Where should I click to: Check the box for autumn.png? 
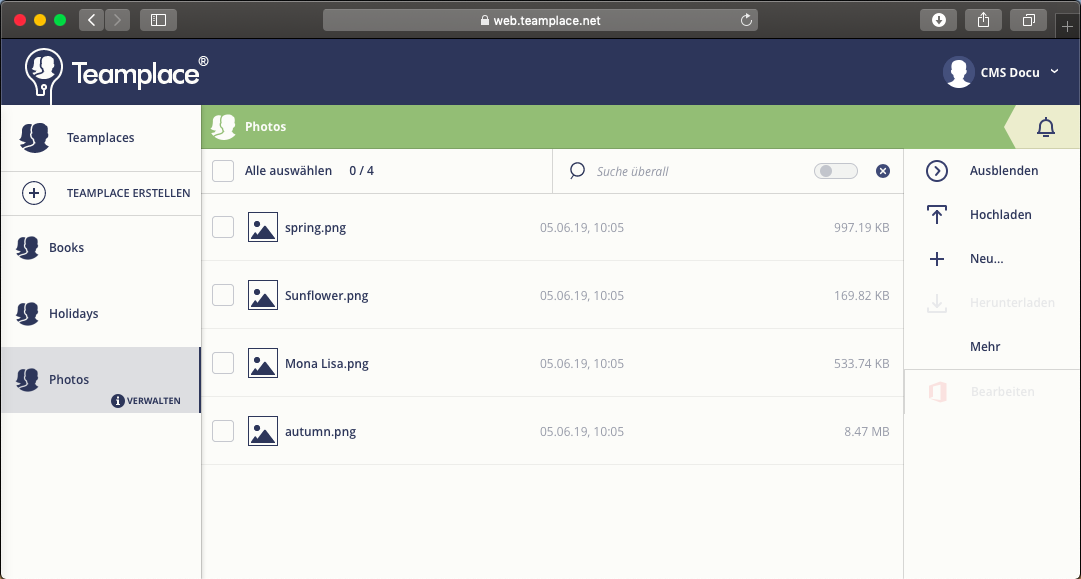[x=223, y=431]
